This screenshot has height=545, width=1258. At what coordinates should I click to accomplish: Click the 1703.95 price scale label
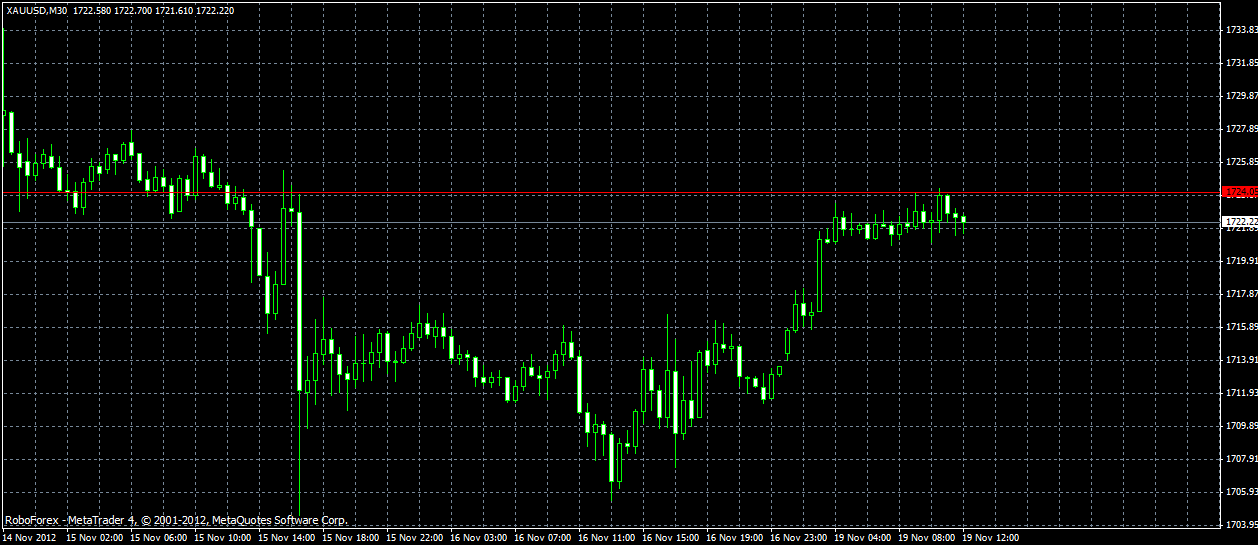(1241, 525)
